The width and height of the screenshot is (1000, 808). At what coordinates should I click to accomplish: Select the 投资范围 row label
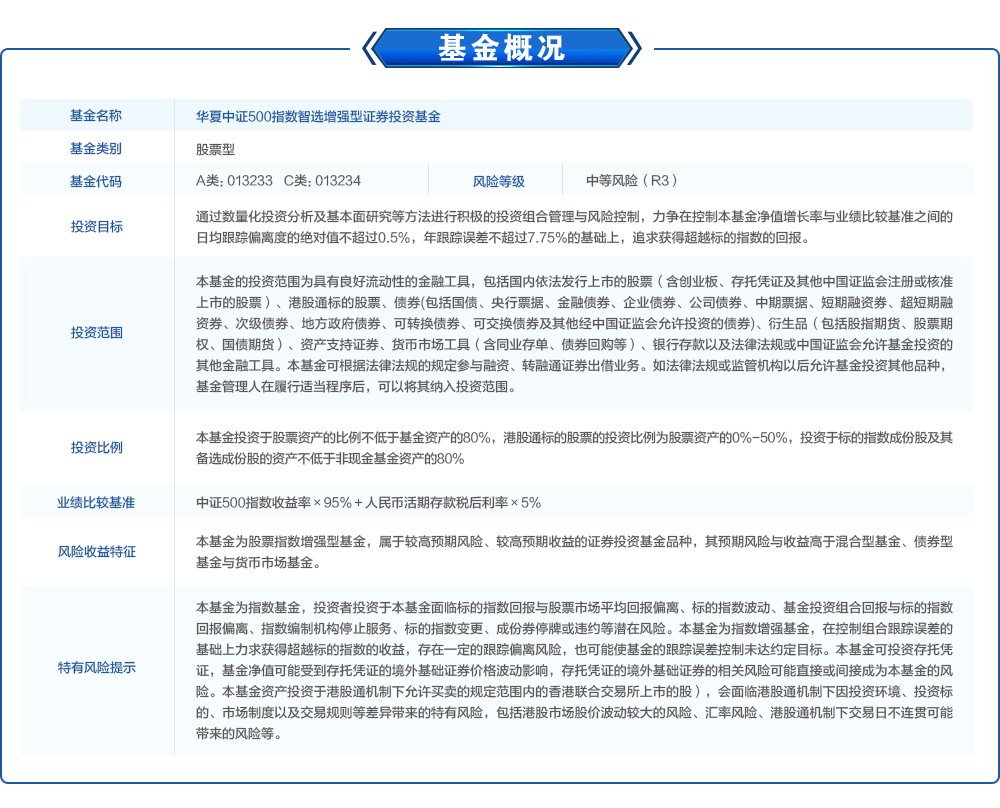[96, 332]
